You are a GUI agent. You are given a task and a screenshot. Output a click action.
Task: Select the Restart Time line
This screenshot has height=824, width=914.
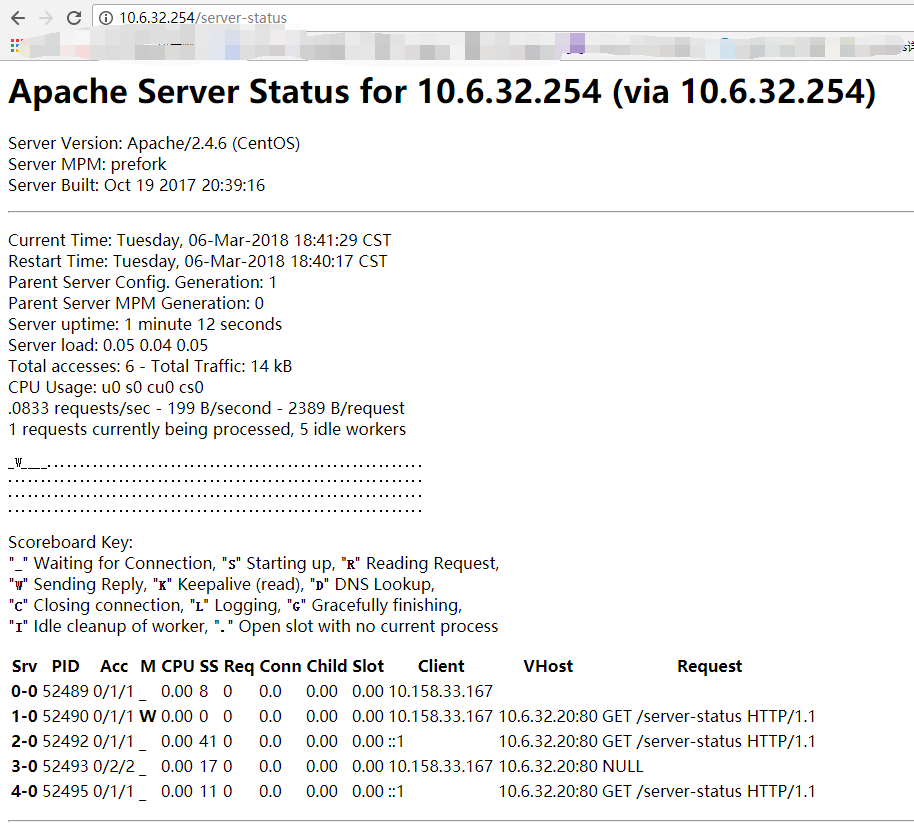coord(198,261)
